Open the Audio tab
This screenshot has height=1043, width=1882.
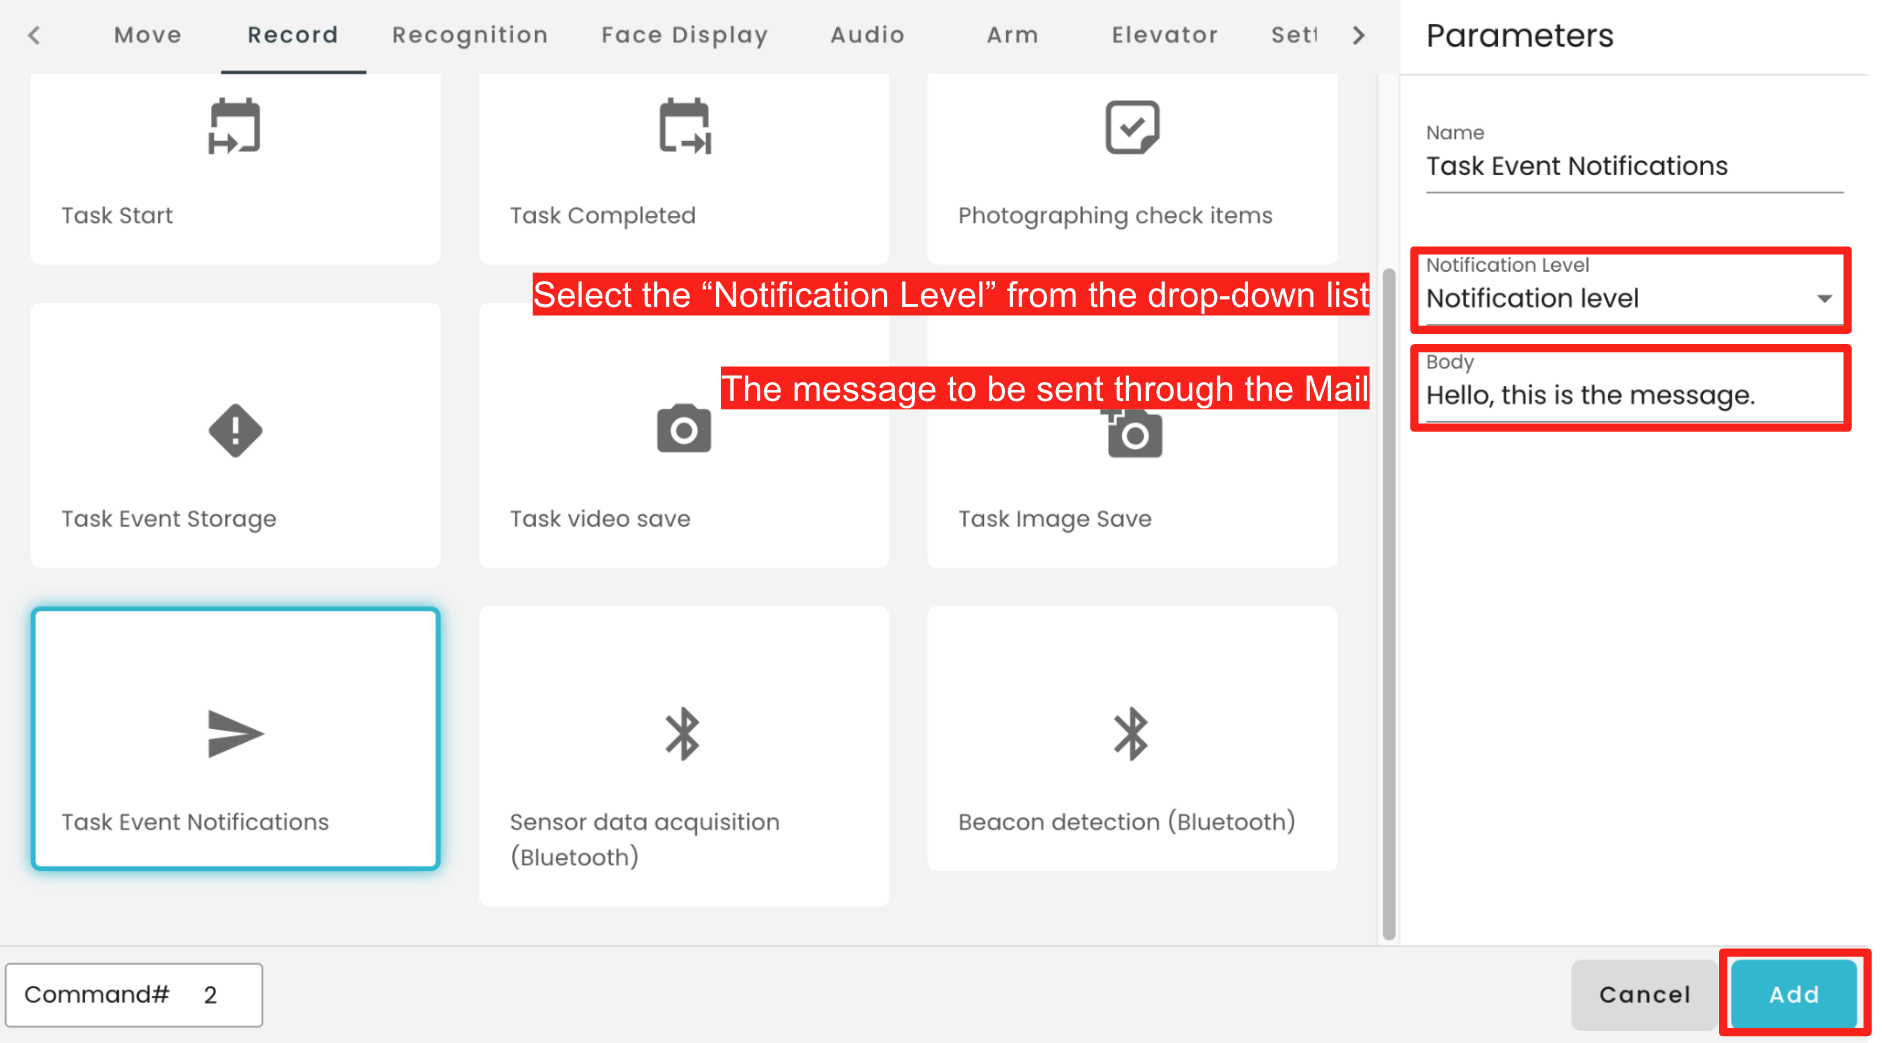[x=868, y=35]
